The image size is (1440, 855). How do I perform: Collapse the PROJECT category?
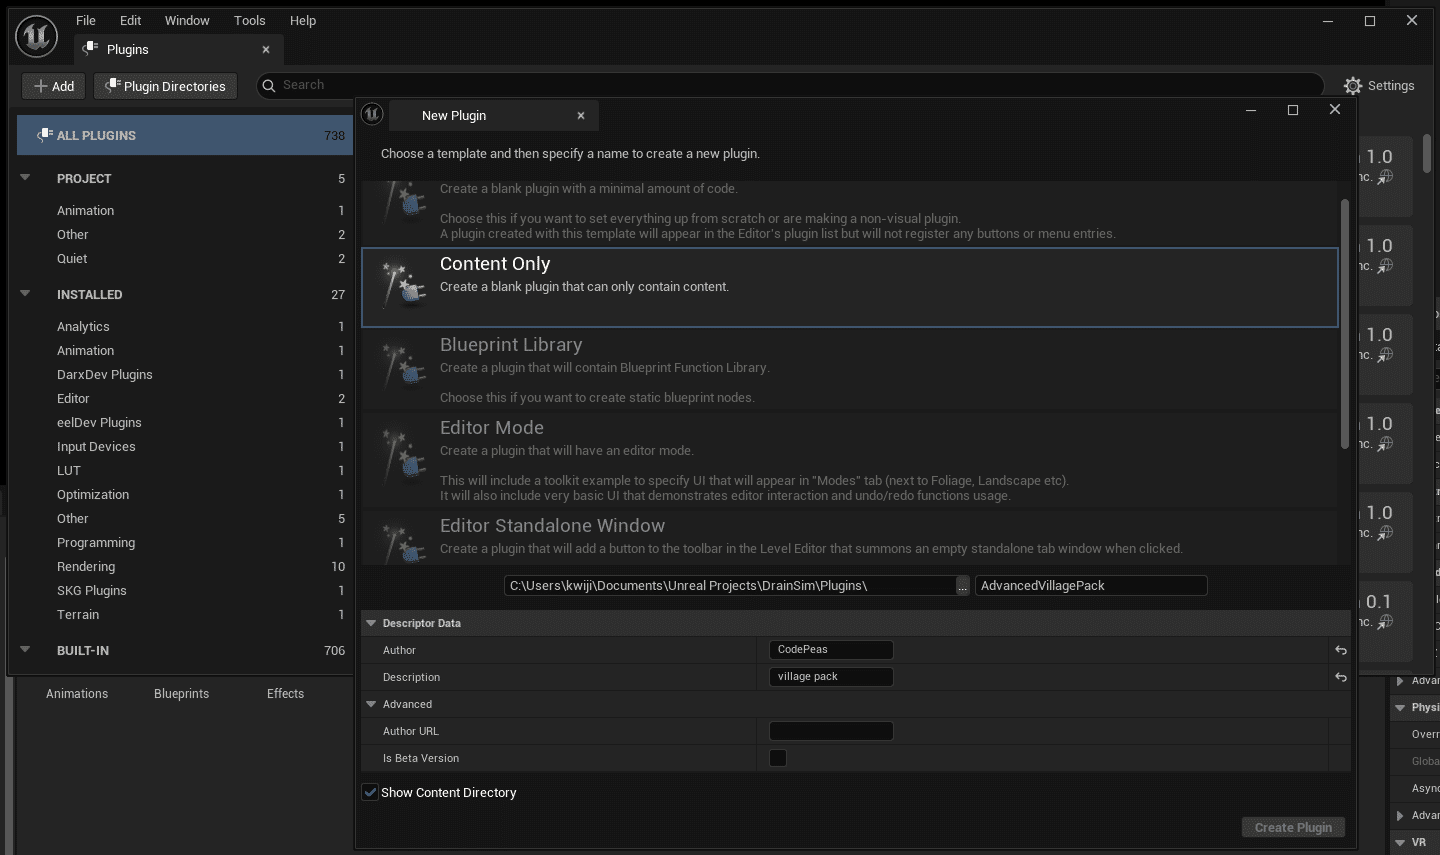[x=26, y=178]
